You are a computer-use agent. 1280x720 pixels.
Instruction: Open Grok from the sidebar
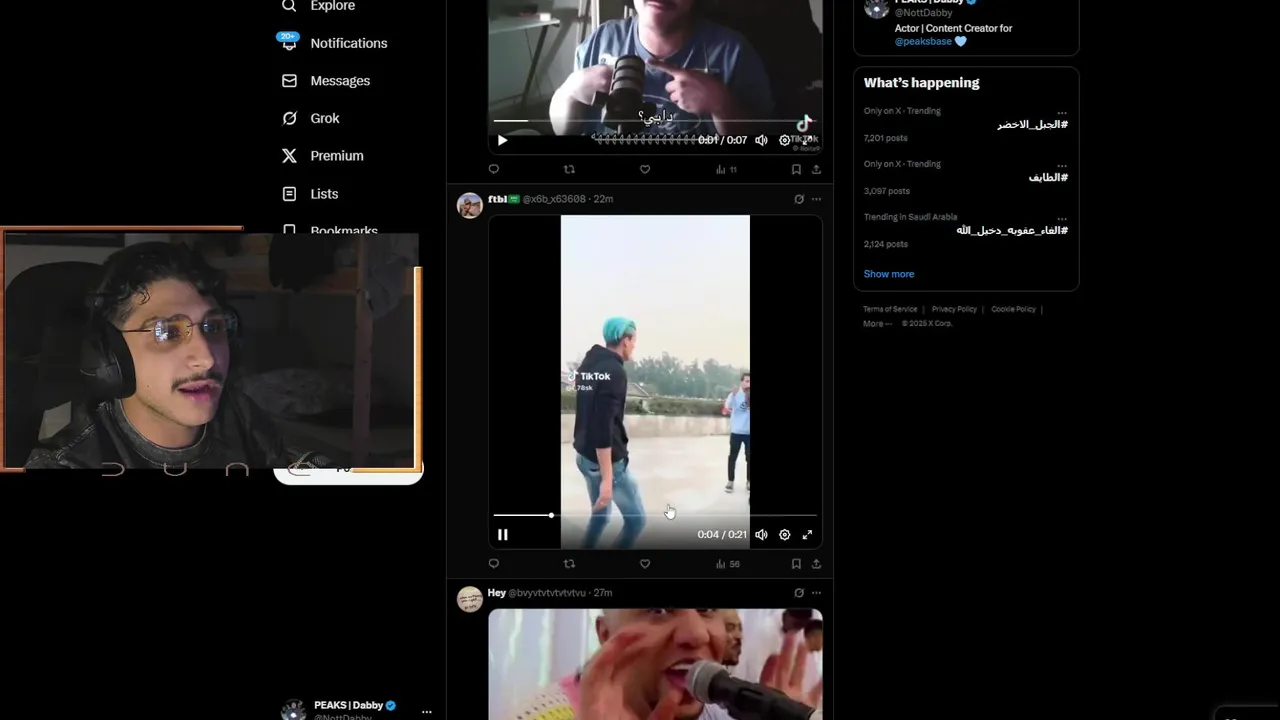[310, 118]
